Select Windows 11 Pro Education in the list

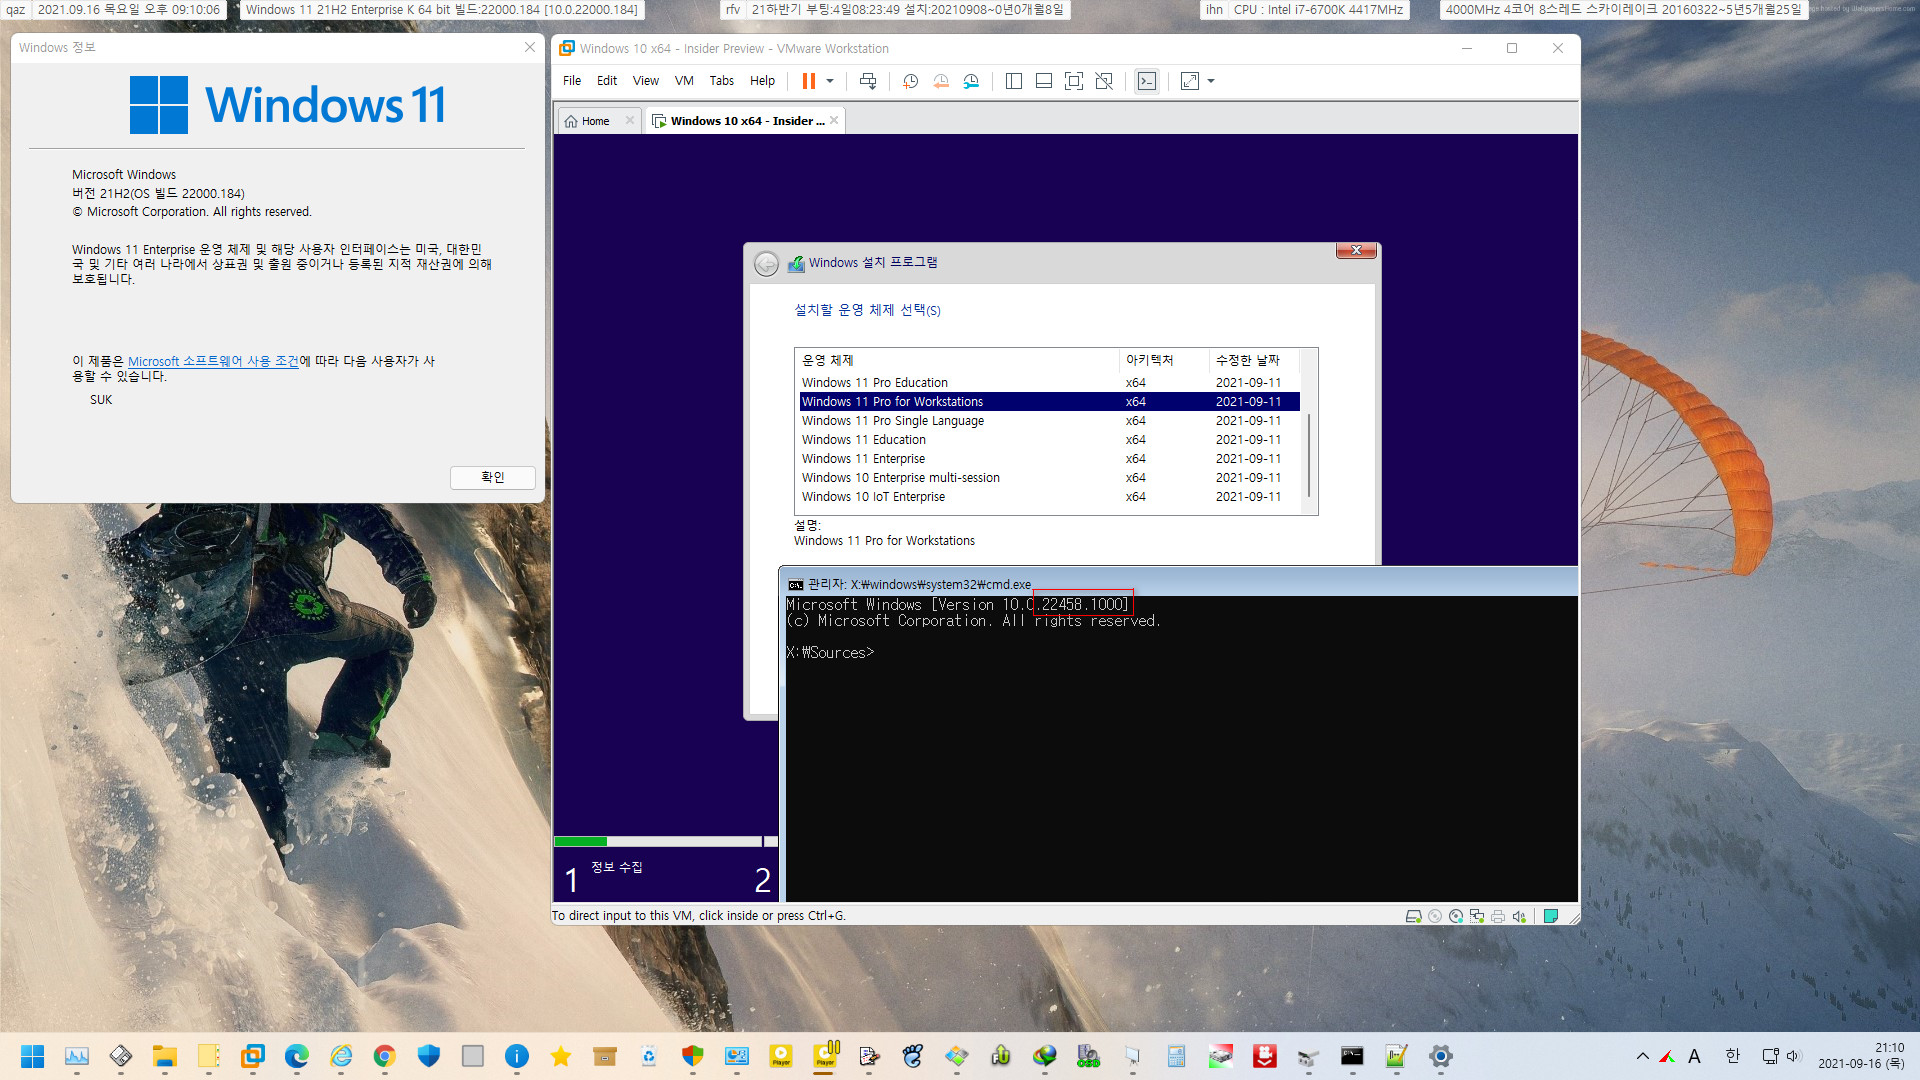coord(1049,383)
